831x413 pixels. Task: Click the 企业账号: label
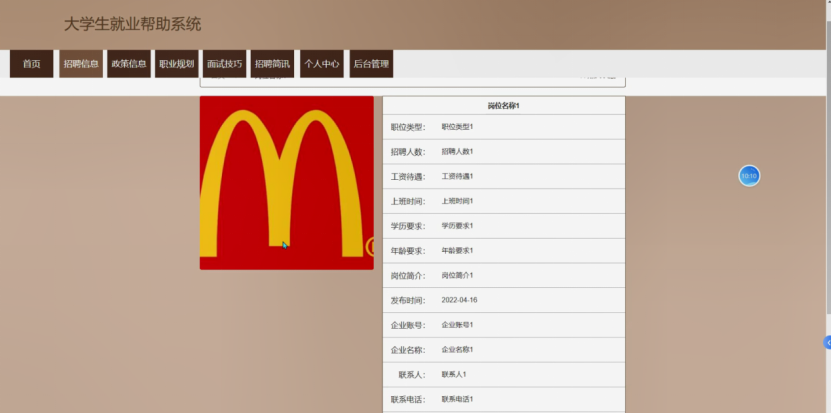coord(408,325)
